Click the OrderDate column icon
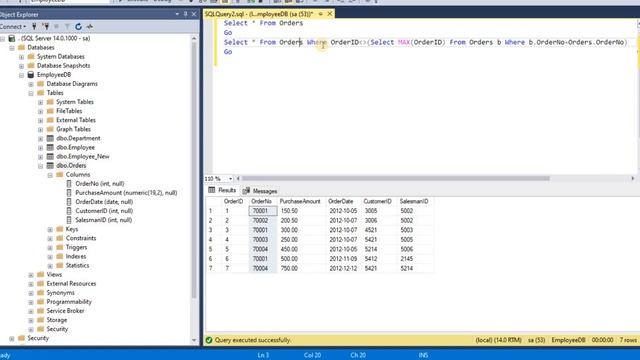This screenshot has width=640, height=360. (x=69, y=202)
